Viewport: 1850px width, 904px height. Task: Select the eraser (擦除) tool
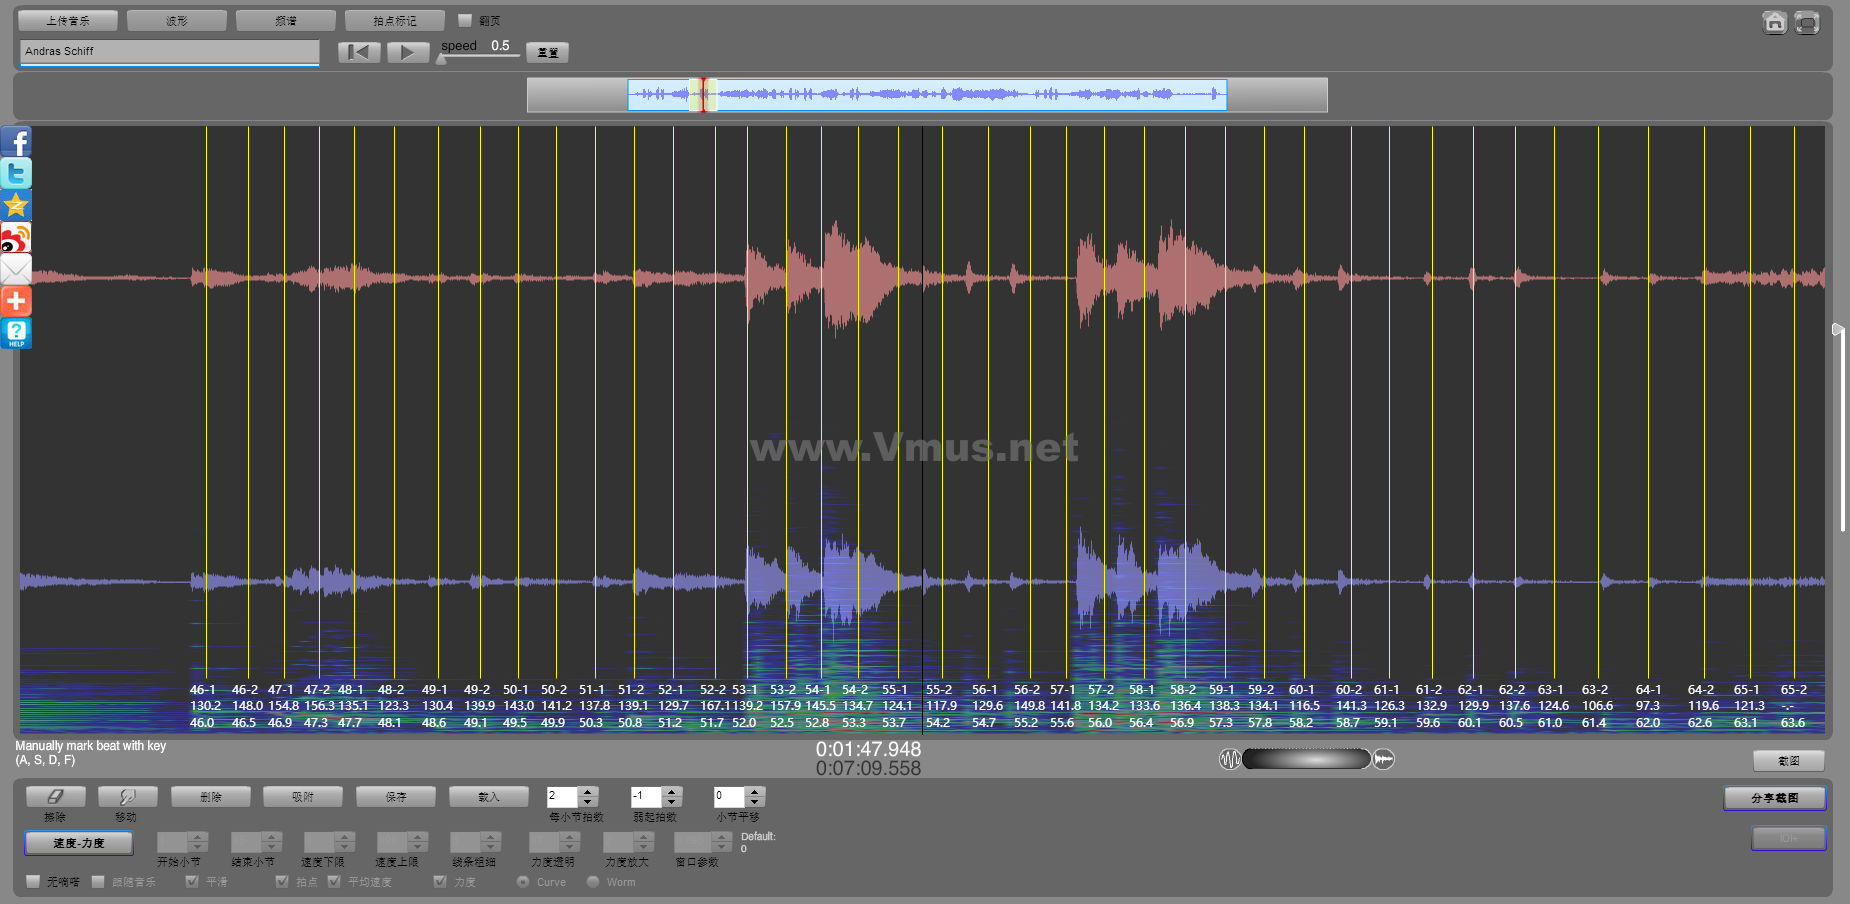click(x=55, y=797)
